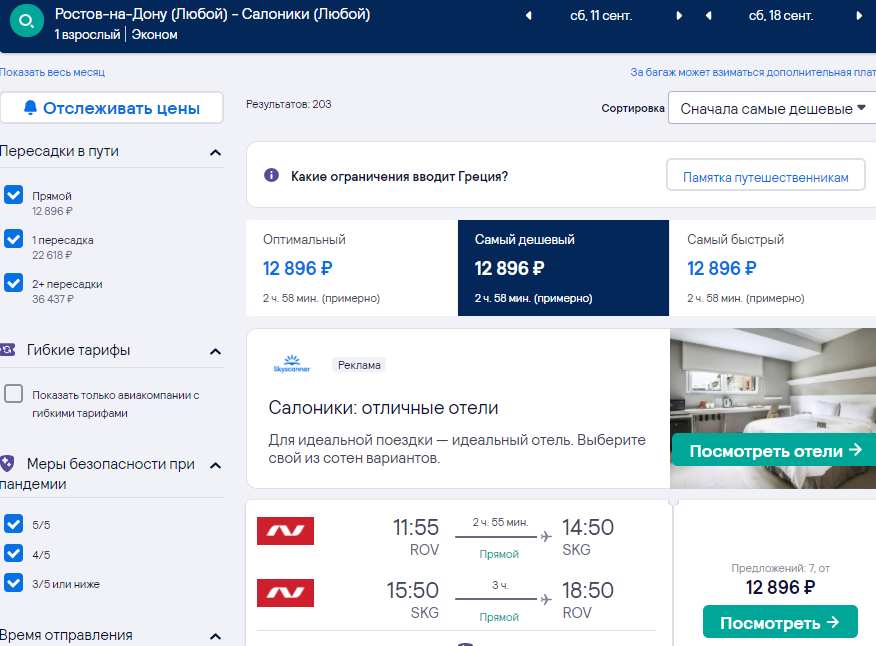Open Памятка путешественникам link

765,177
